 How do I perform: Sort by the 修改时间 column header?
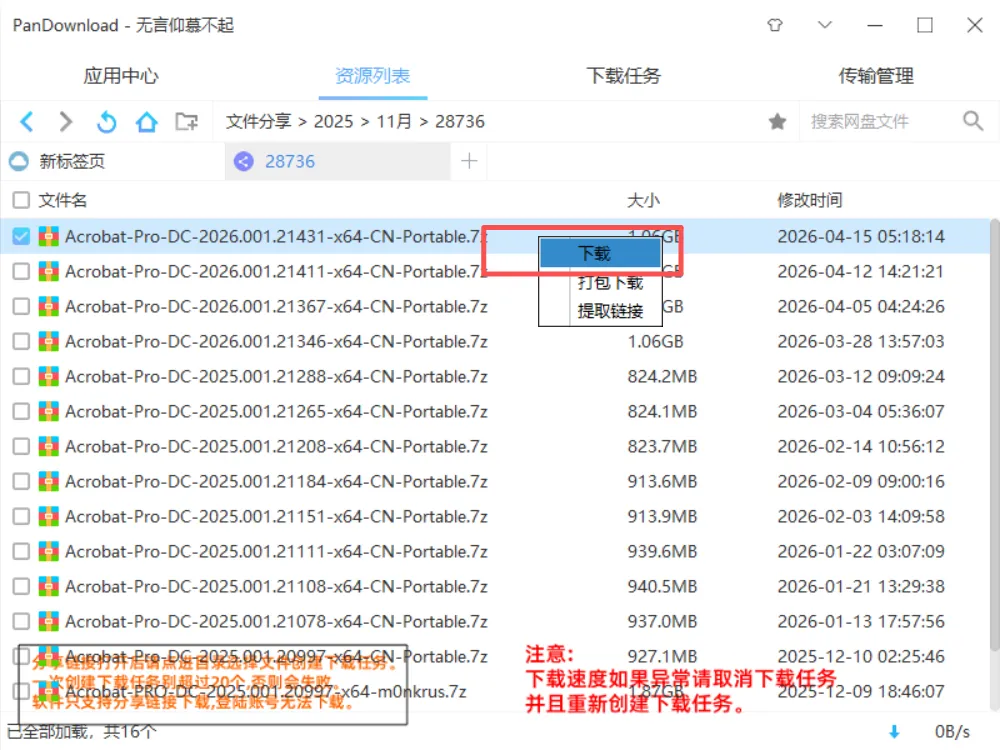pyautogui.click(x=809, y=200)
